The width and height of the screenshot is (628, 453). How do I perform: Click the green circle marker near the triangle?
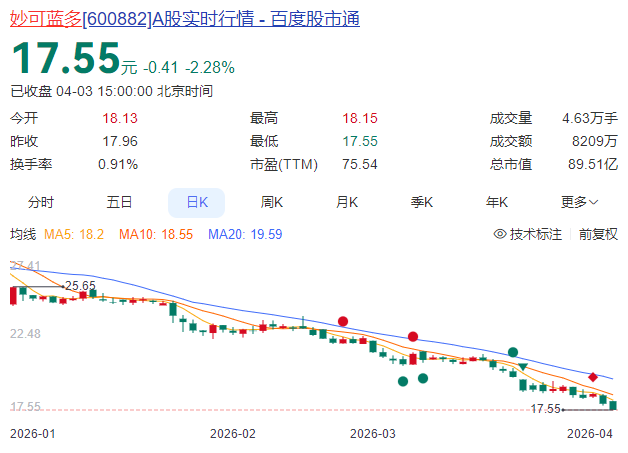(513, 352)
